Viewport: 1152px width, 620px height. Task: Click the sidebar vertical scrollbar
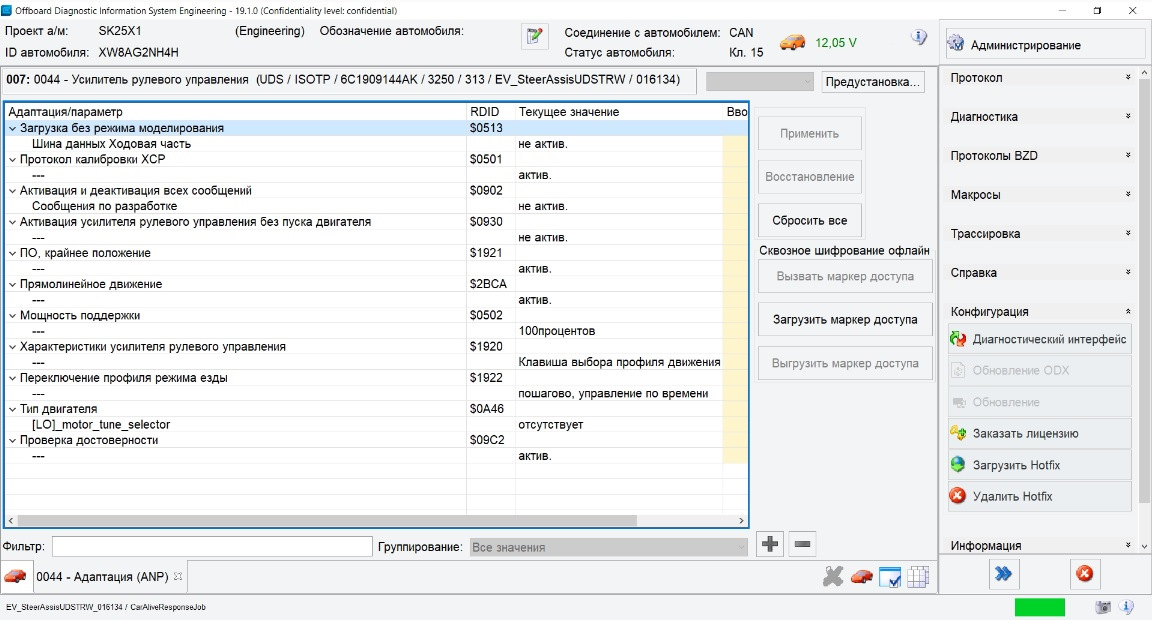coord(1144,292)
